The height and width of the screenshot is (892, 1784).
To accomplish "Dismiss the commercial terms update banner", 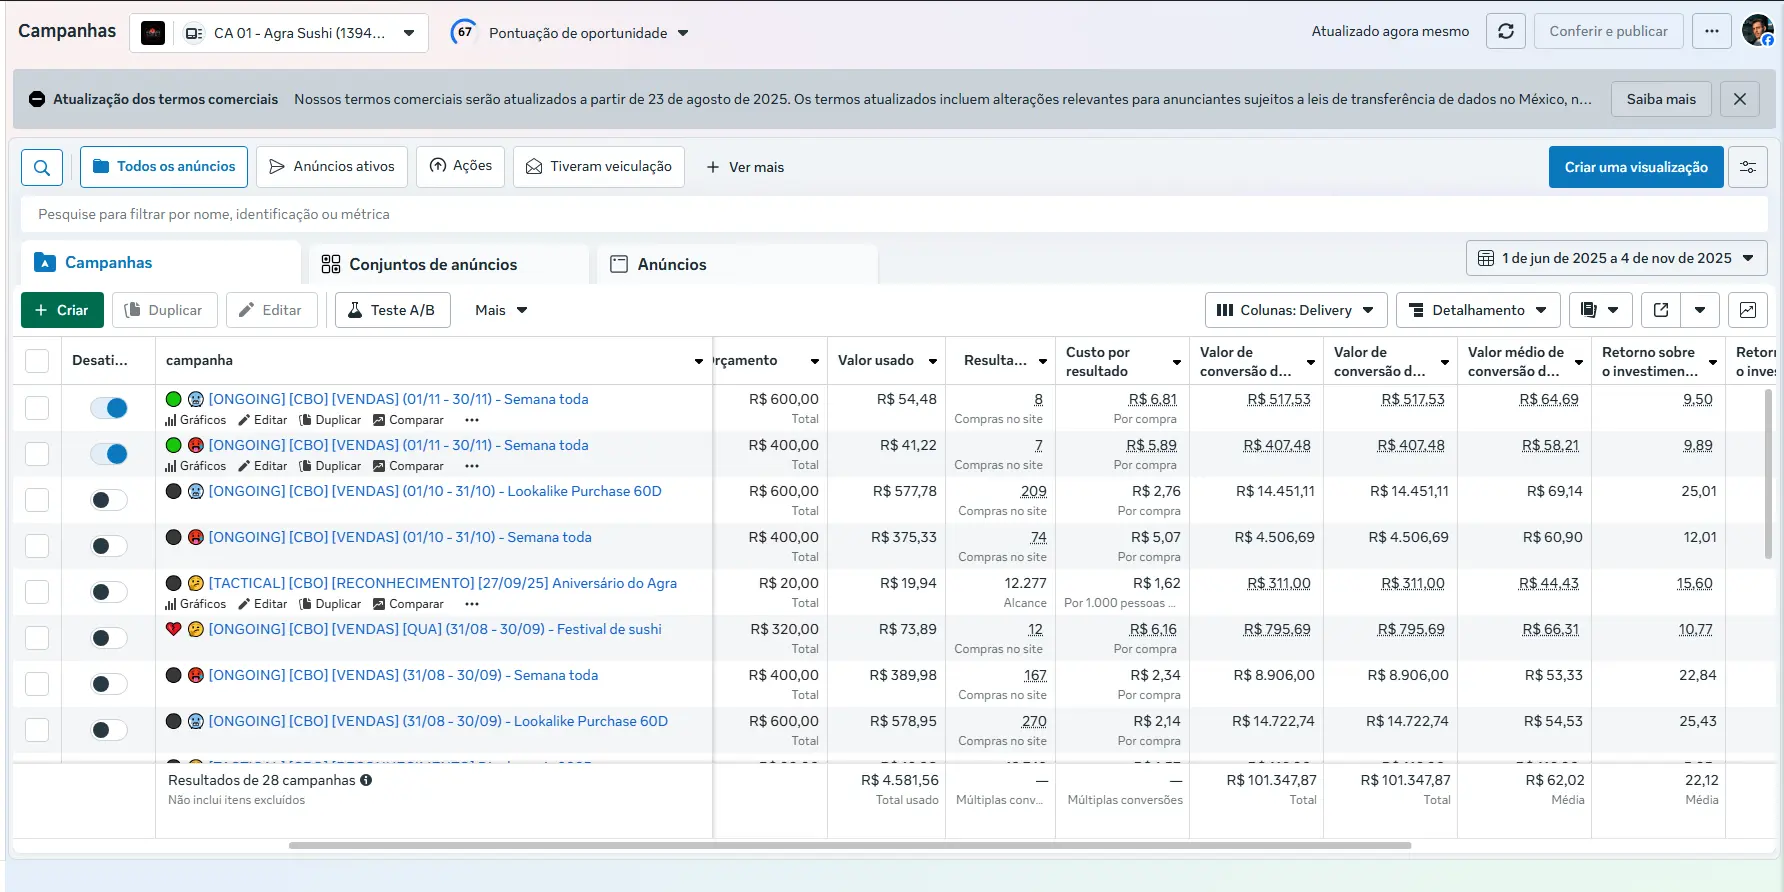I will [x=1740, y=99].
